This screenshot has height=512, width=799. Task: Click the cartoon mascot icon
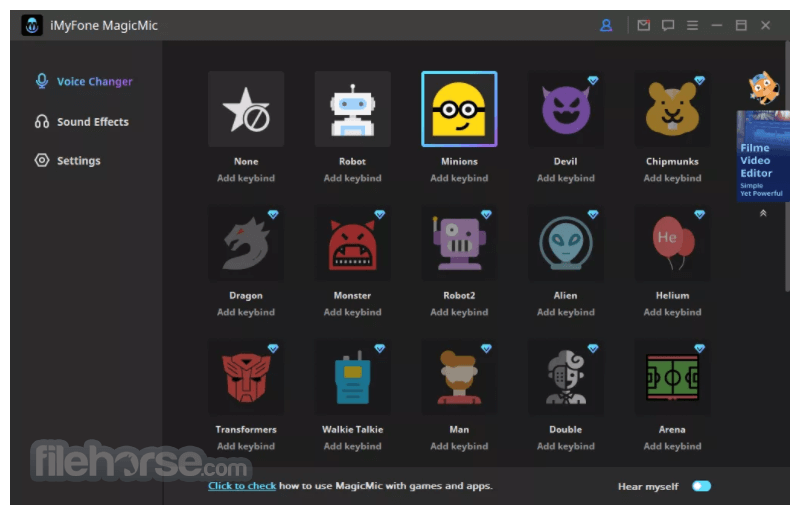coord(763,88)
